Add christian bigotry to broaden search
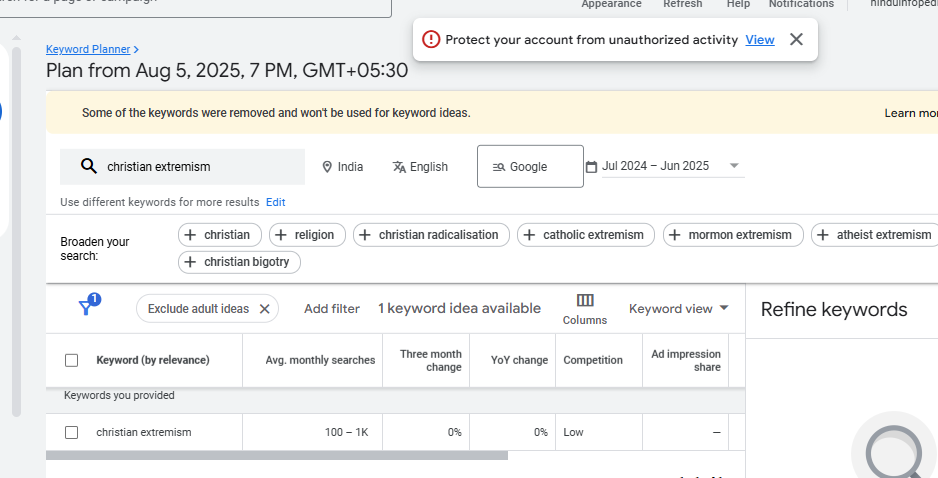 (239, 262)
